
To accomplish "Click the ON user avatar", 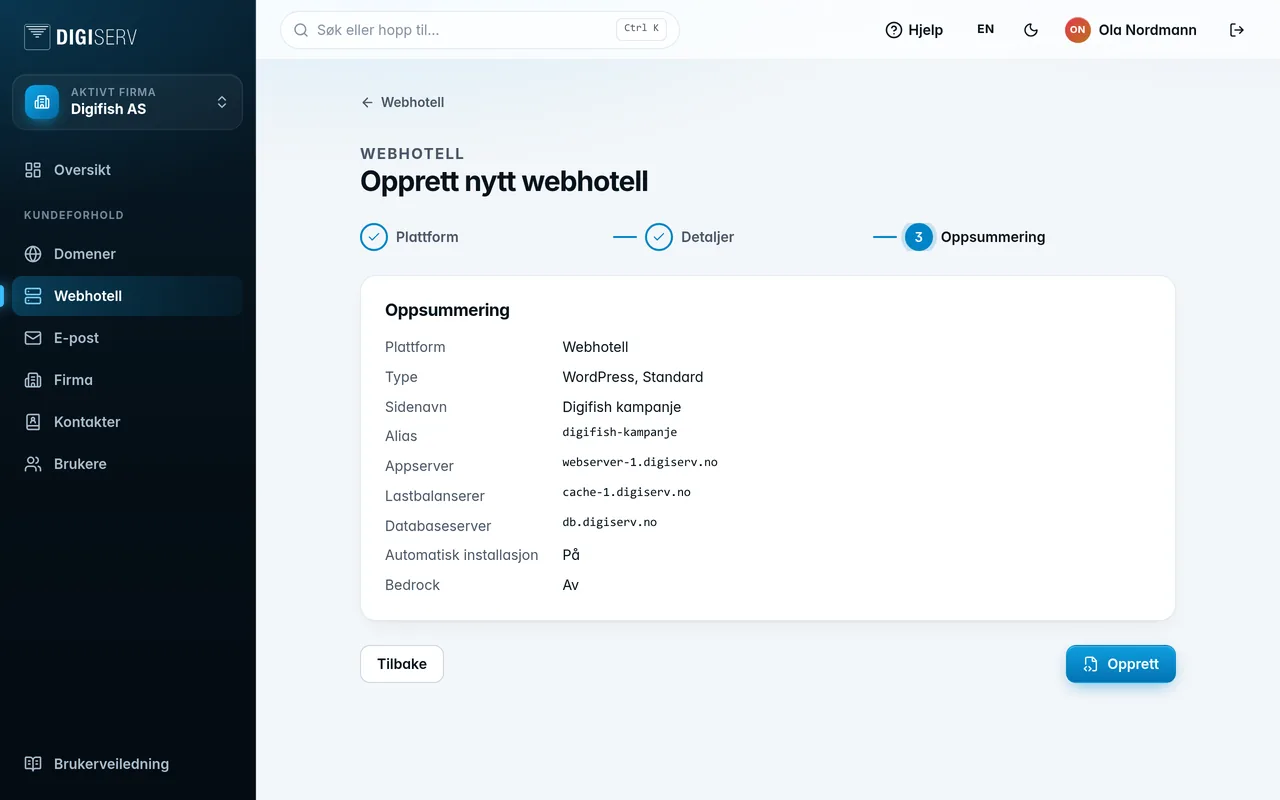I will pos(1077,30).
